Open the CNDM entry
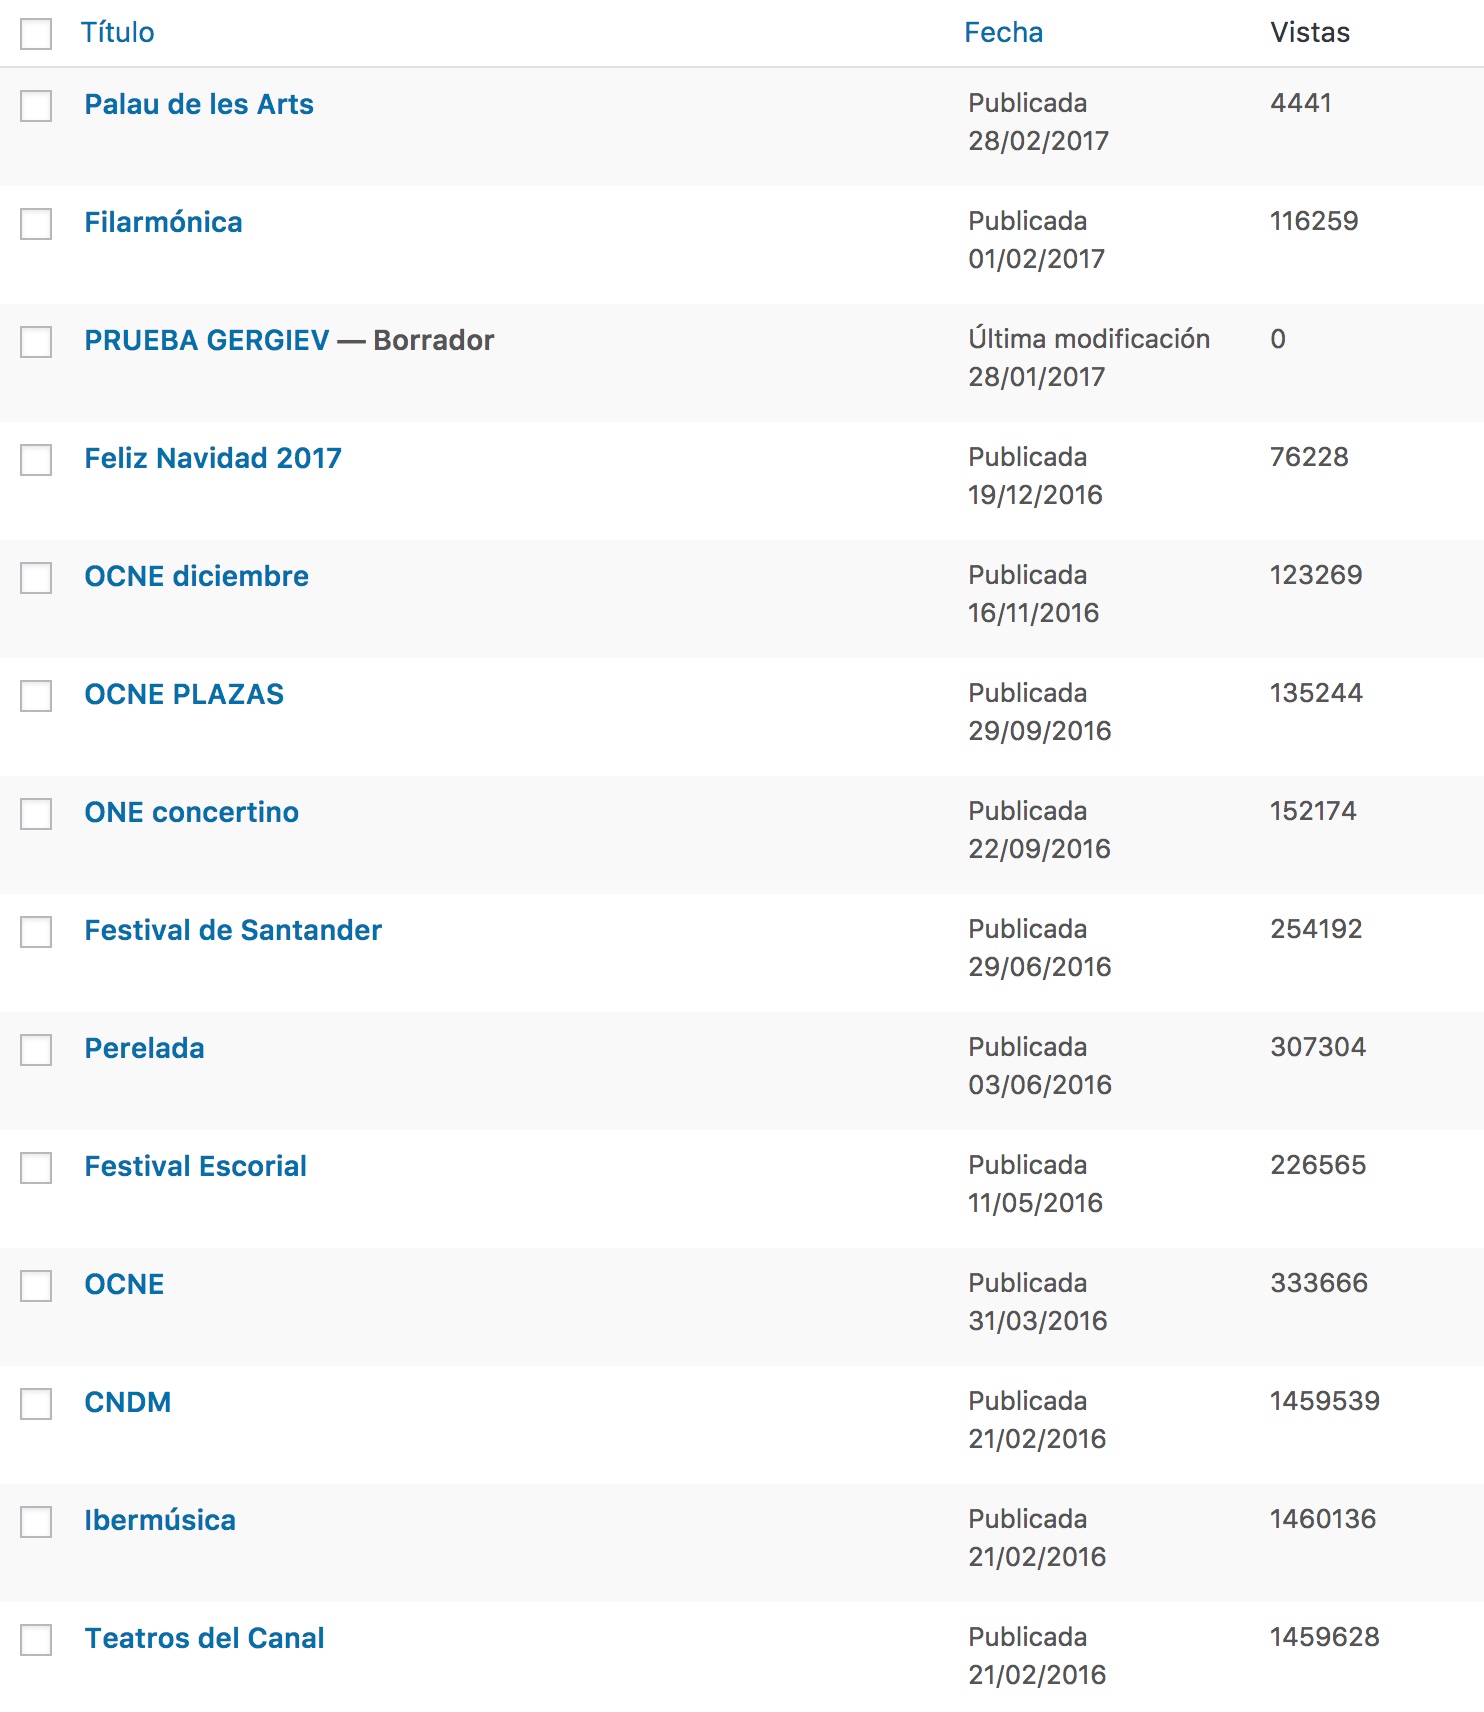 point(127,1403)
